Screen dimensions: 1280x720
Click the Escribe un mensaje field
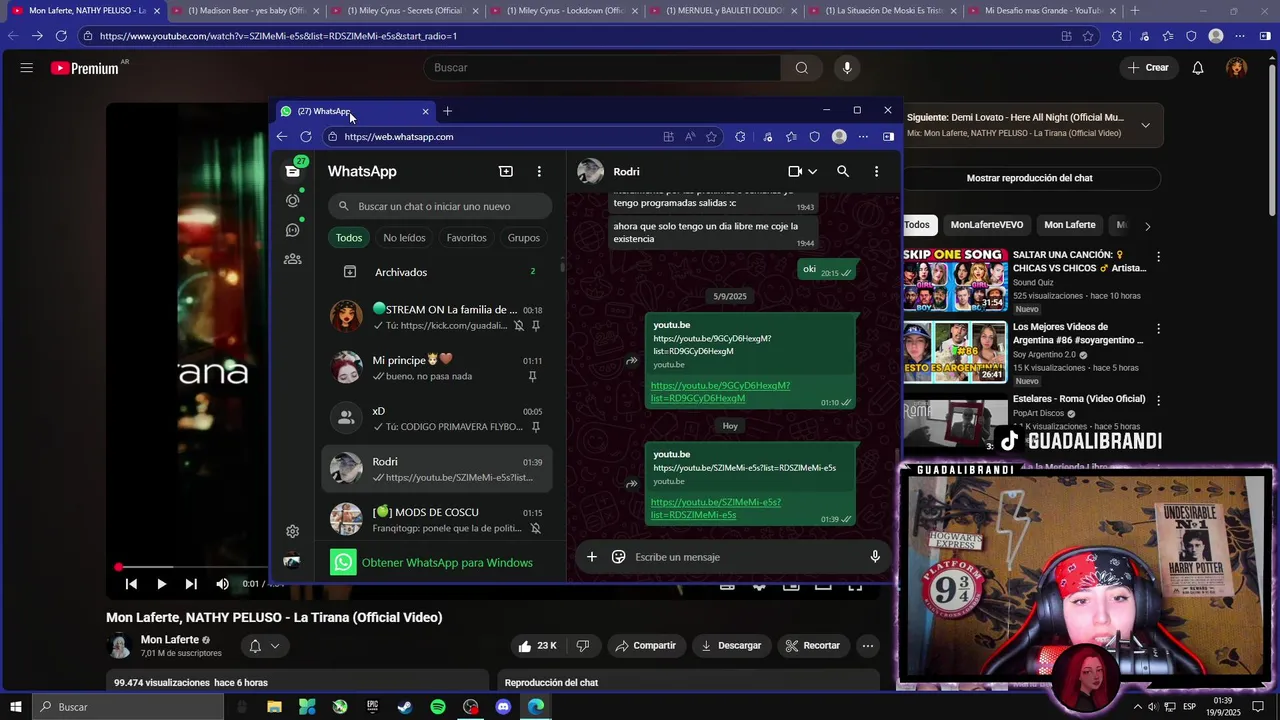(x=745, y=557)
